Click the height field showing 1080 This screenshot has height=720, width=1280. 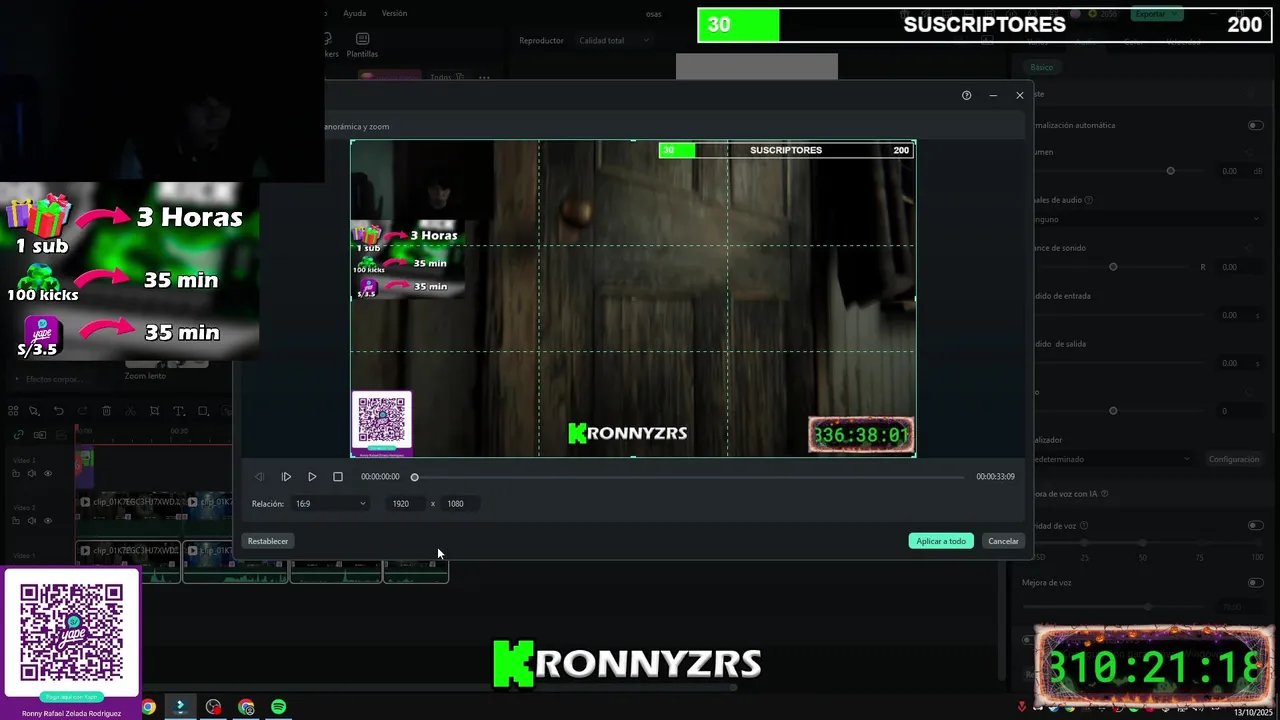[x=459, y=504]
